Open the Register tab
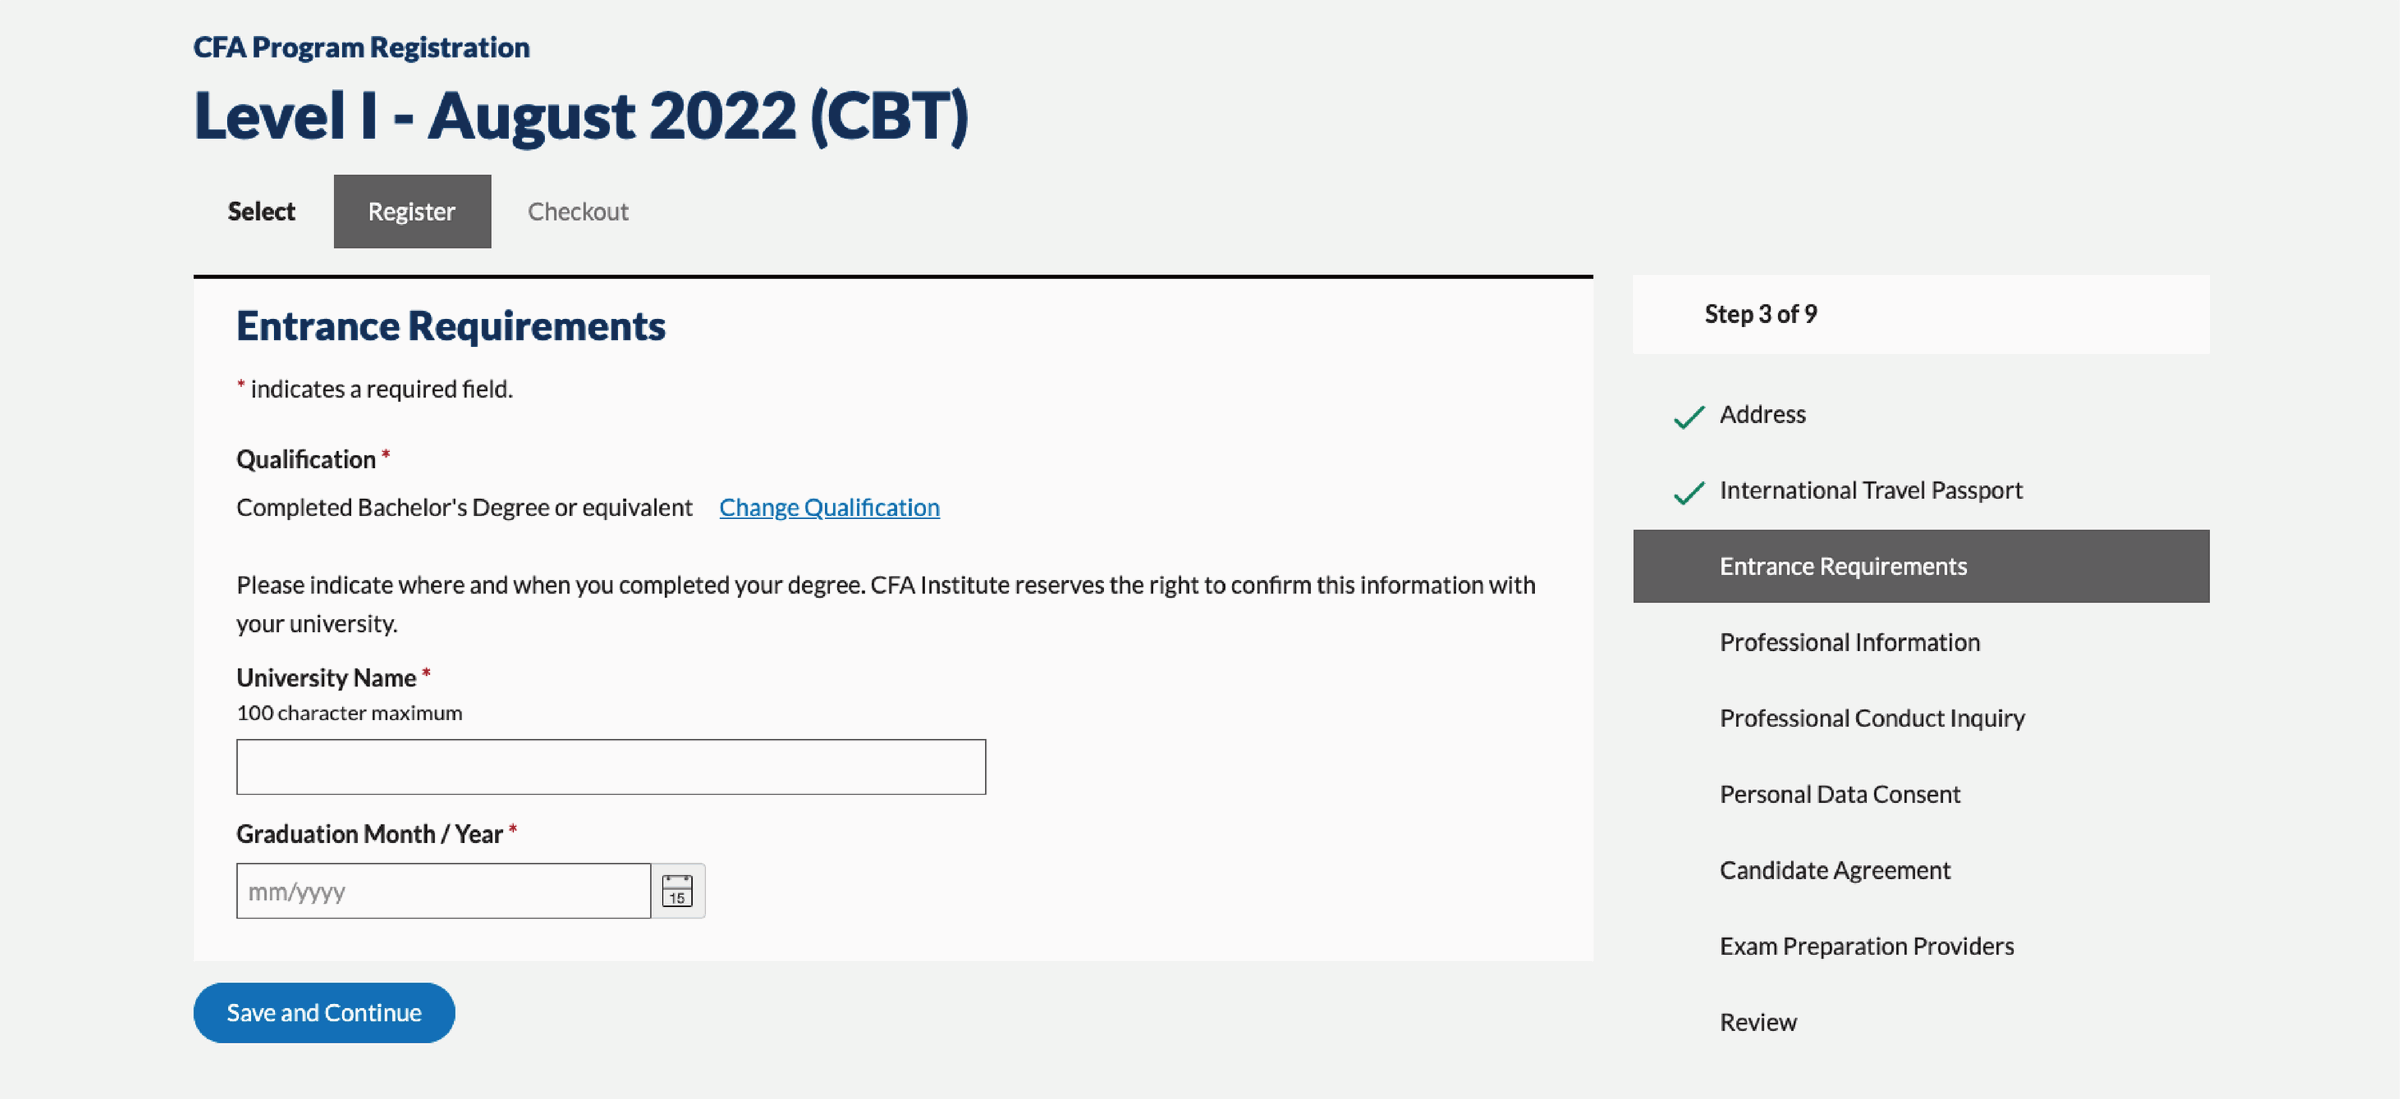Image resolution: width=2400 pixels, height=1099 pixels. [x=412, y=211]
